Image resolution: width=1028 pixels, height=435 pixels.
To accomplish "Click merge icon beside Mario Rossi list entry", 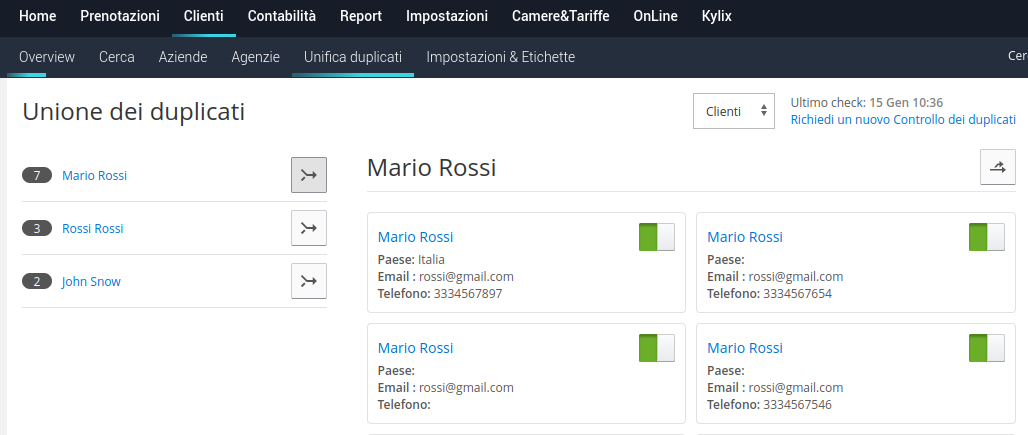I will [309, 175].
